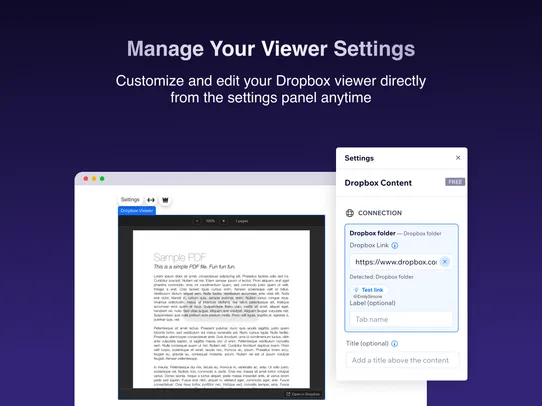The width and height of the screenshot is (542, 406).
Task: Click the Tab name label field
Action: point(401,319)
